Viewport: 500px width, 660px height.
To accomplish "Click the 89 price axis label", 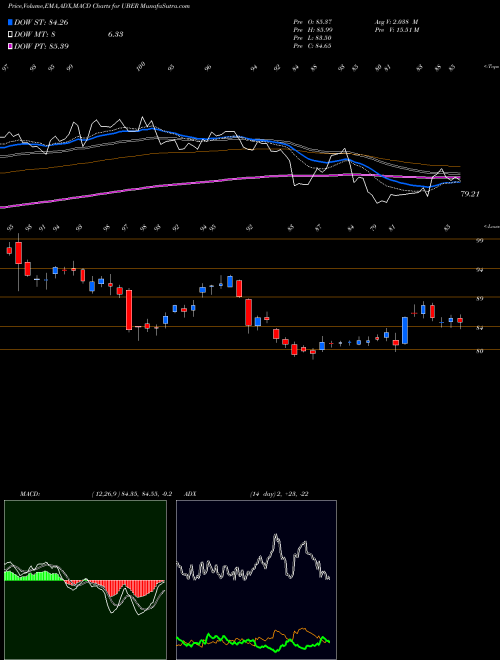I will click(x=479, y=298).
